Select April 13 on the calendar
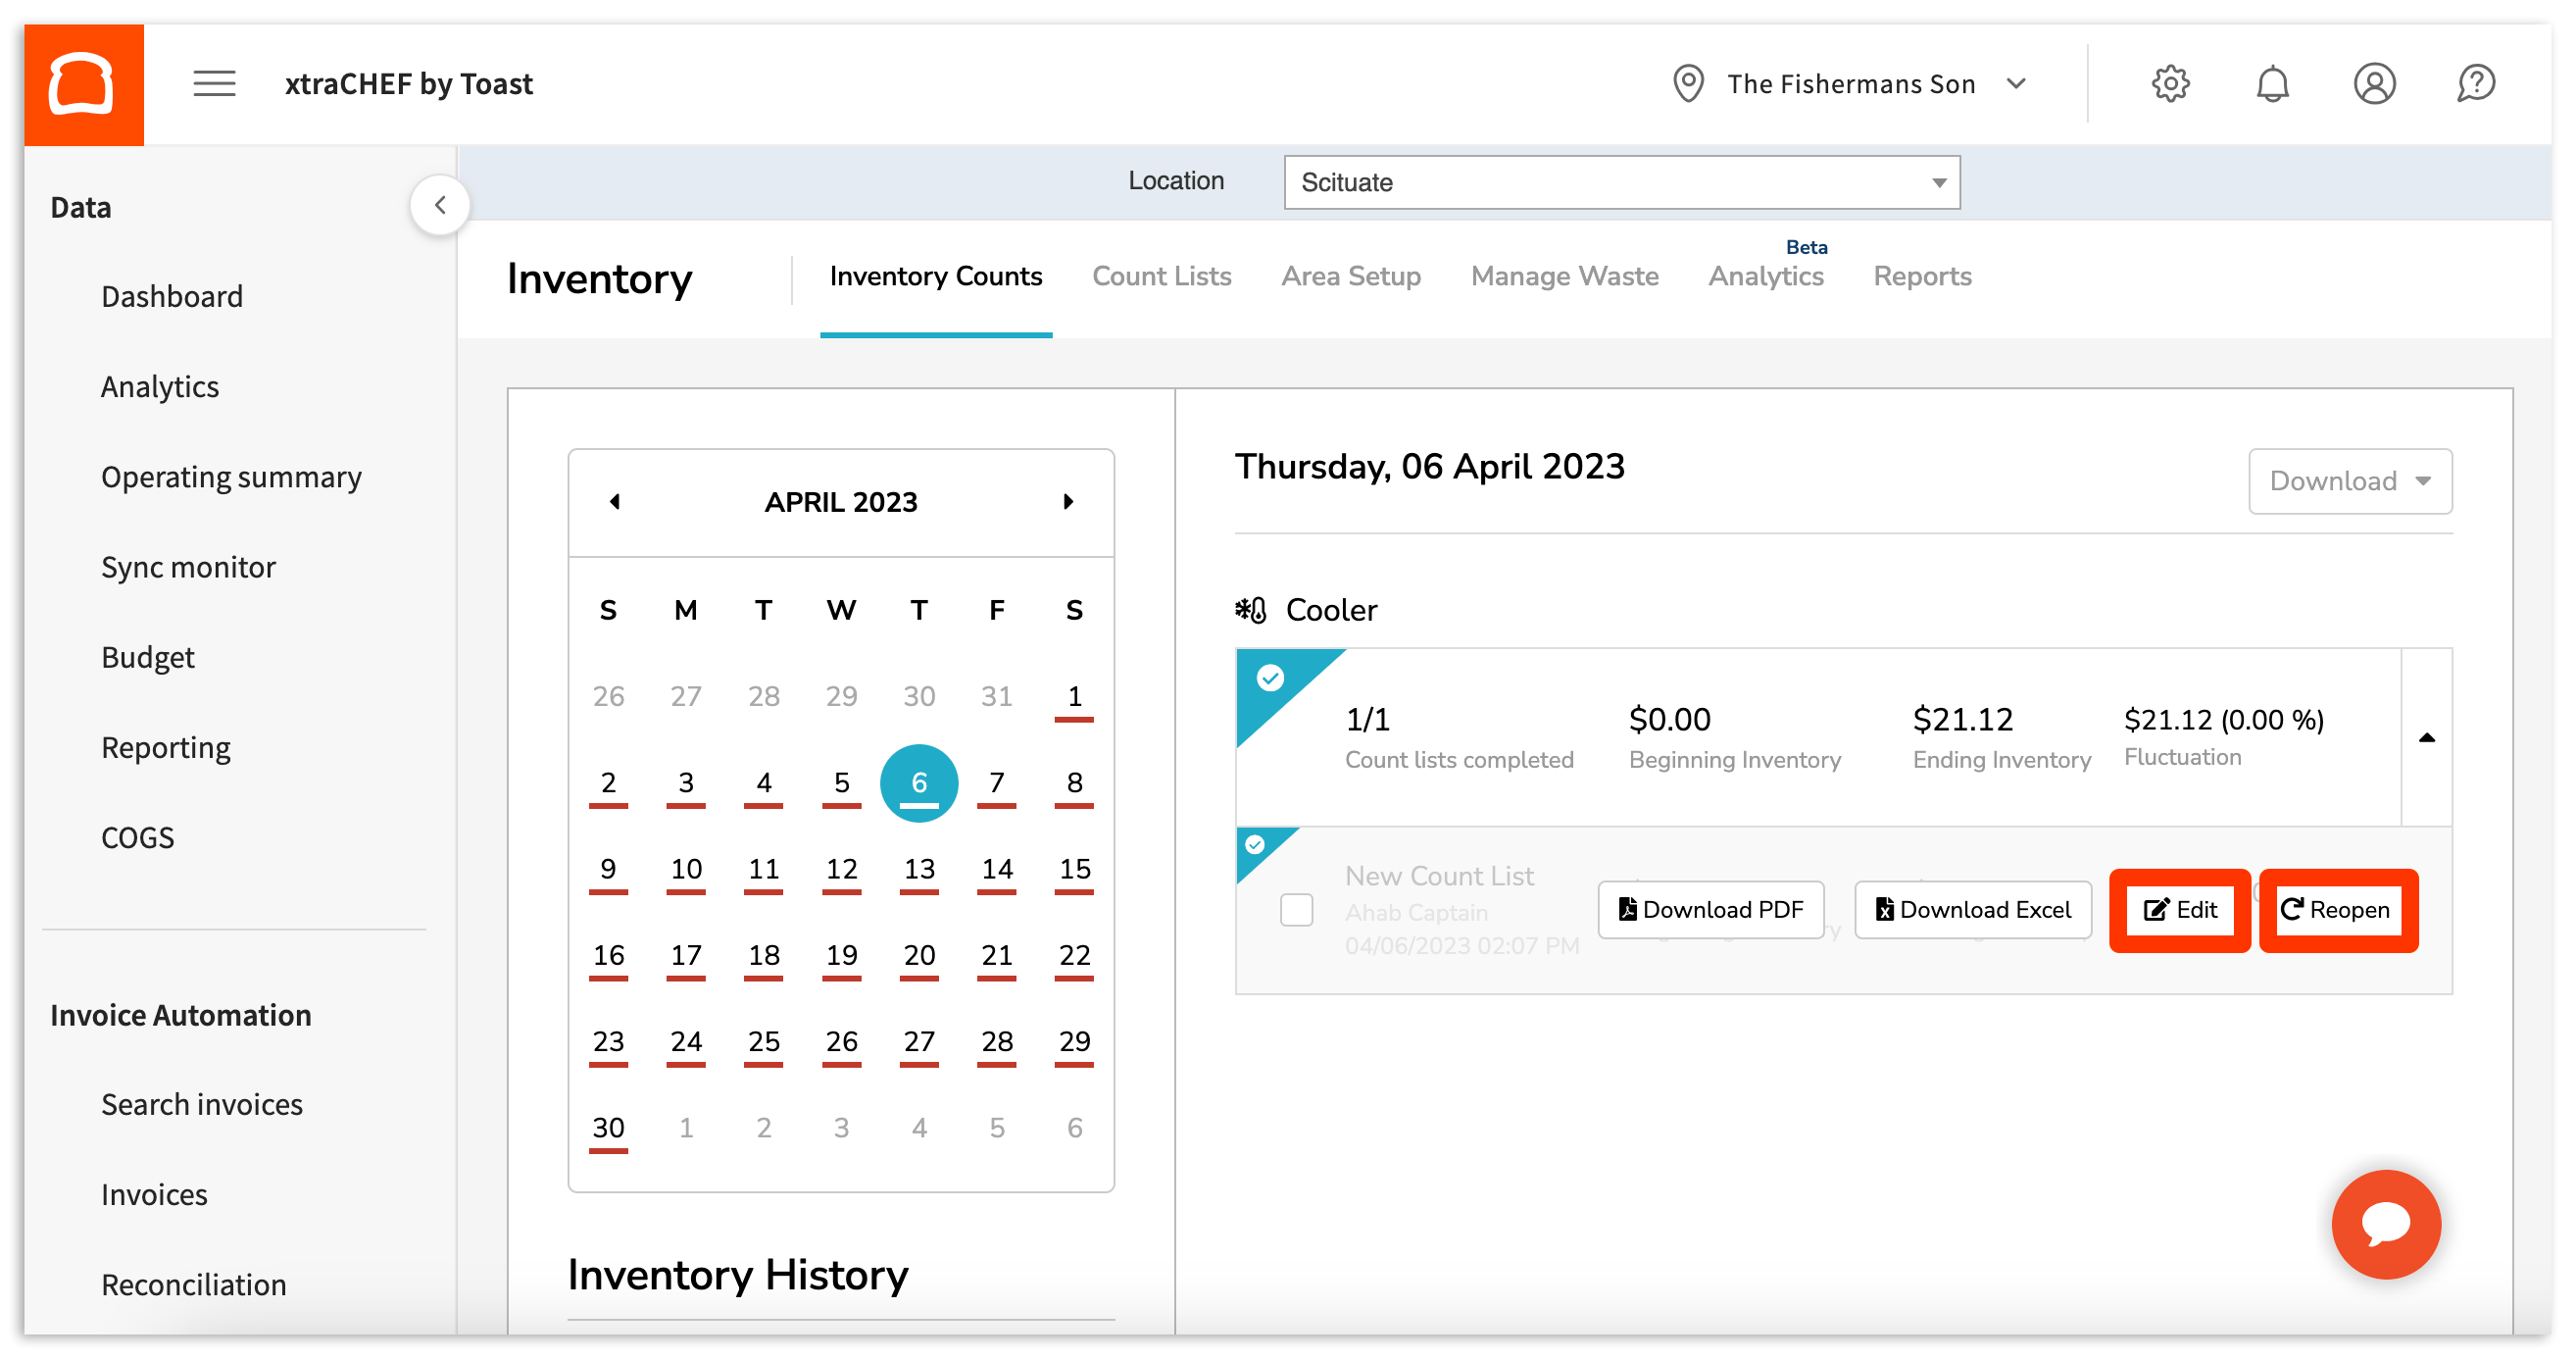 [x=919, y=868]
